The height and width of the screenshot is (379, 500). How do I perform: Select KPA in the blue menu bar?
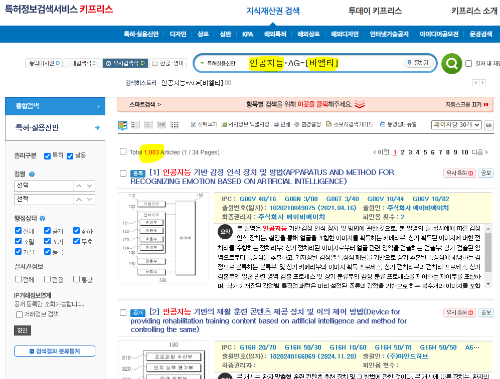pos(248,34)
